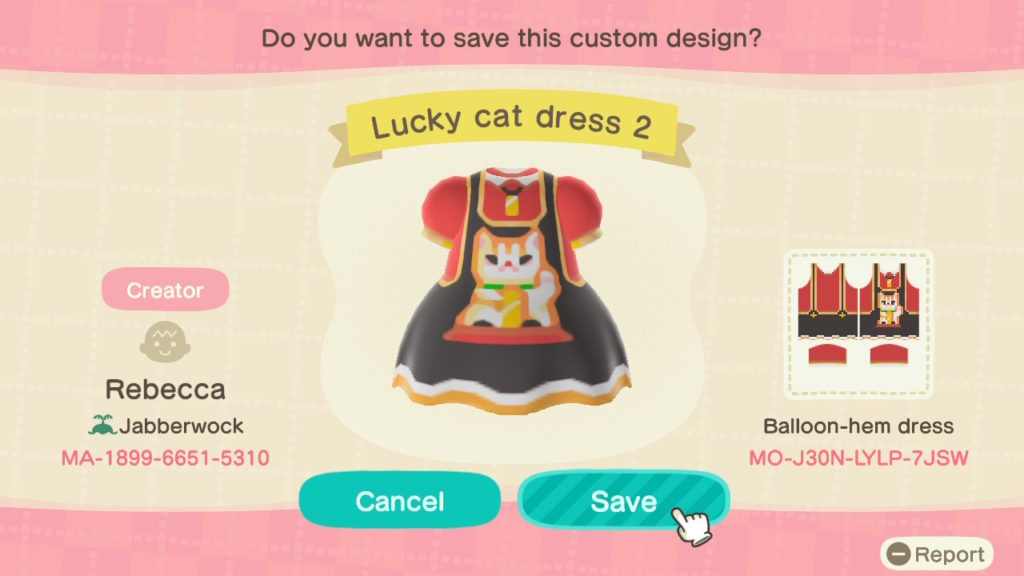
Task: Click the creator's face avatar icon
Action: coord(165,342)
